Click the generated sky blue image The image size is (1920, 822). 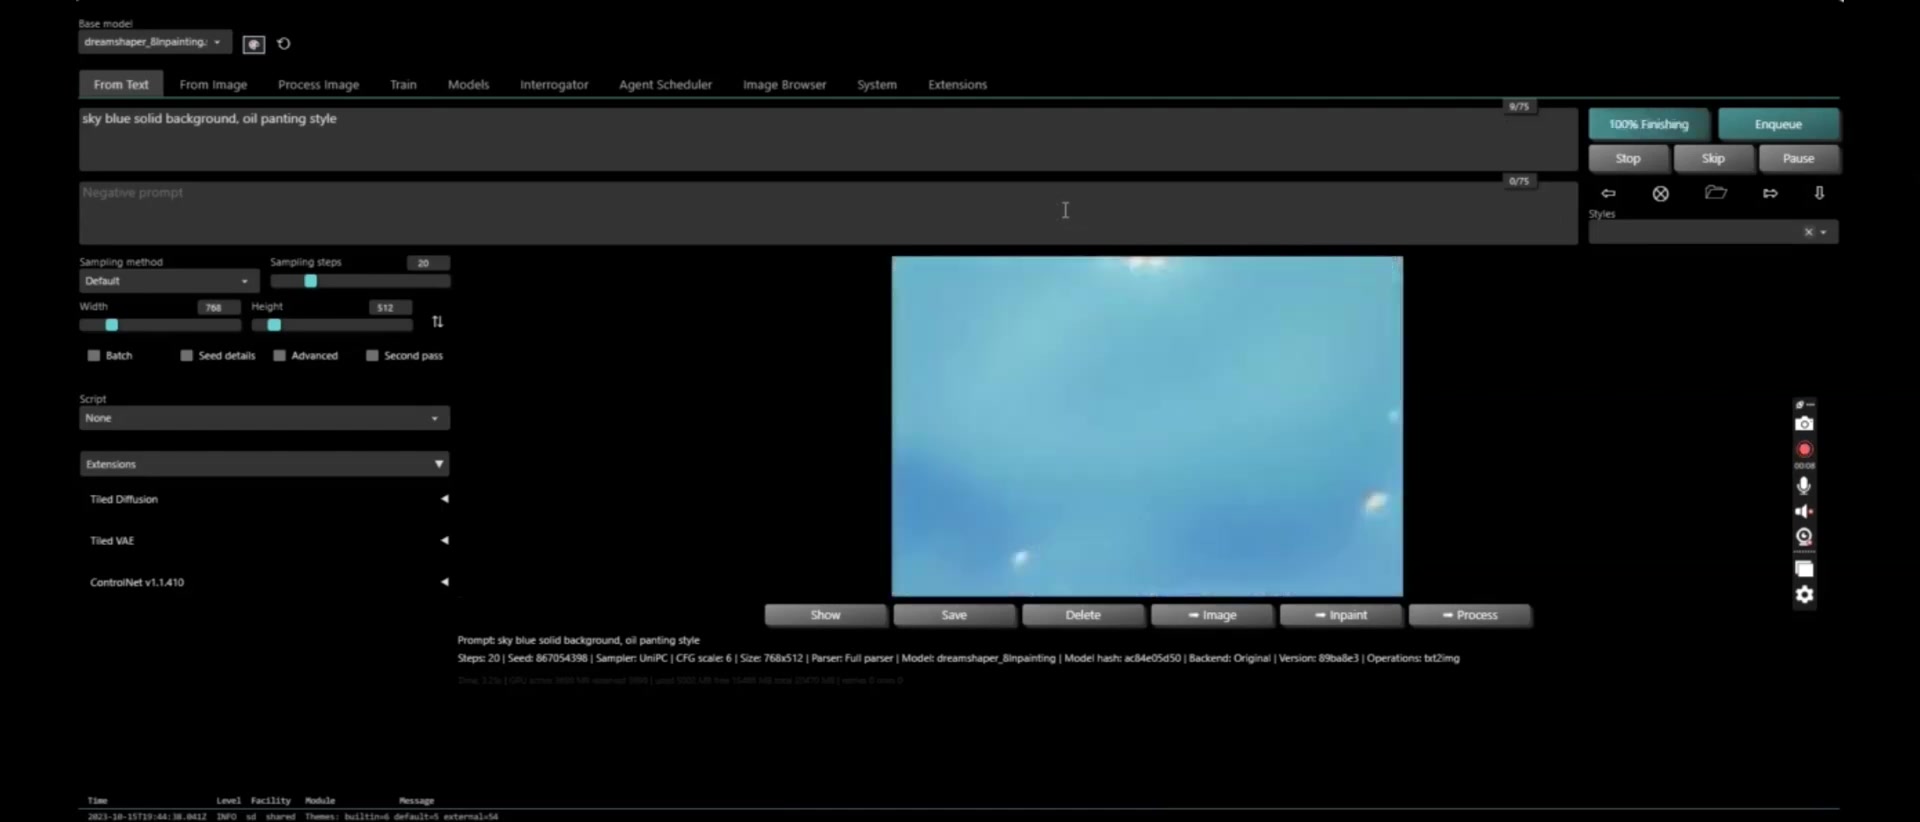(x=1147, y=426)
